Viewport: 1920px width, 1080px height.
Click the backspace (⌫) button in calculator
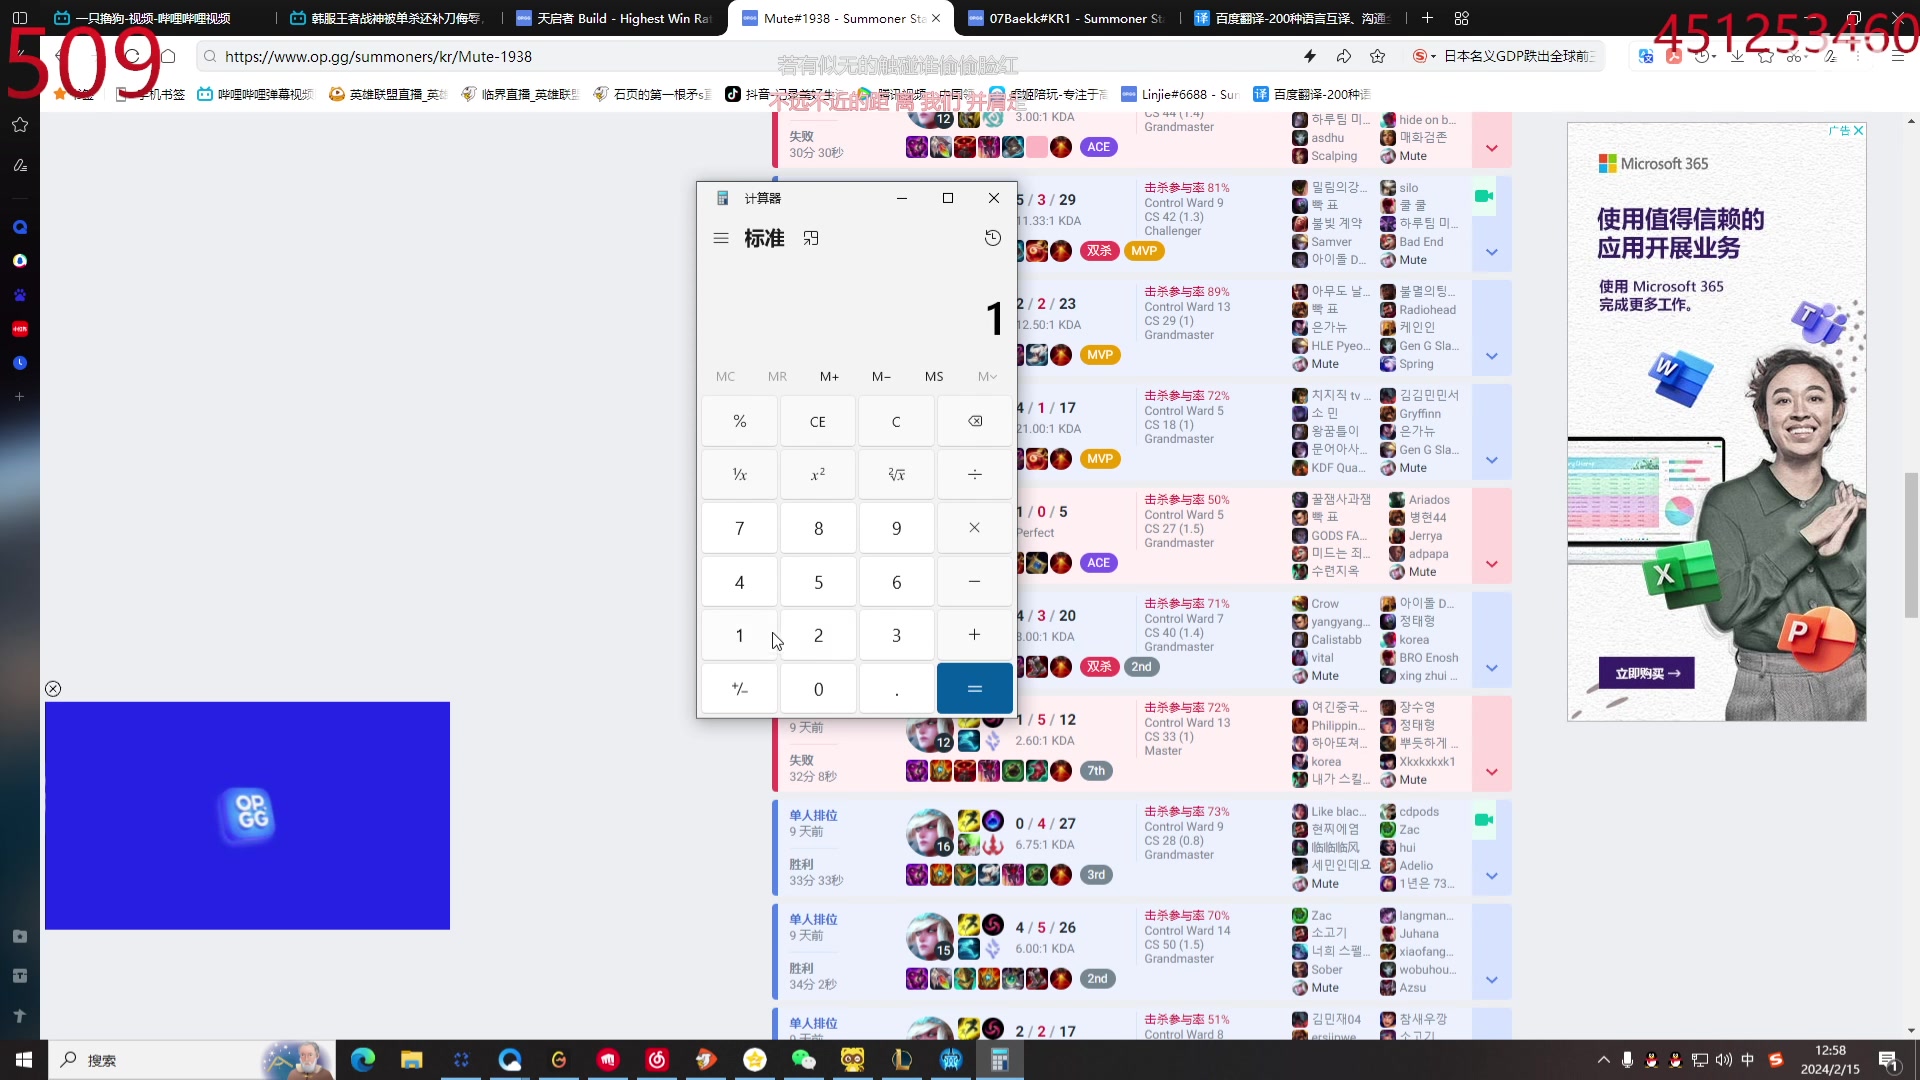tap(975, 421)
